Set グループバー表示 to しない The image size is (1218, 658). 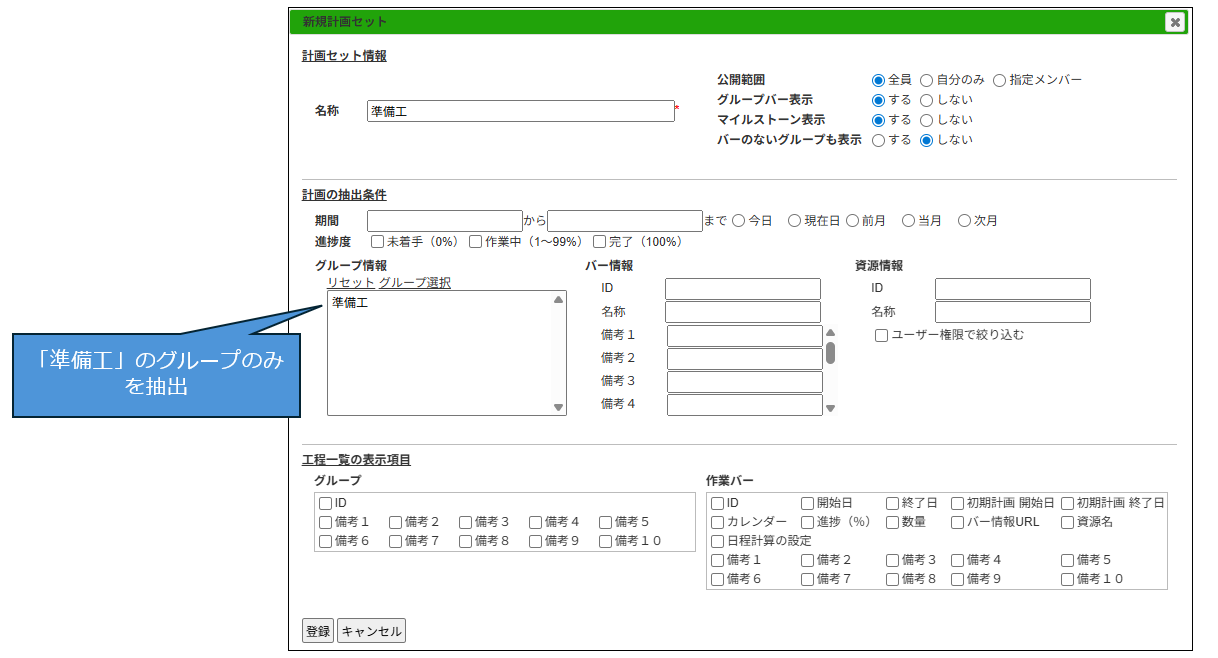[927, 100]
